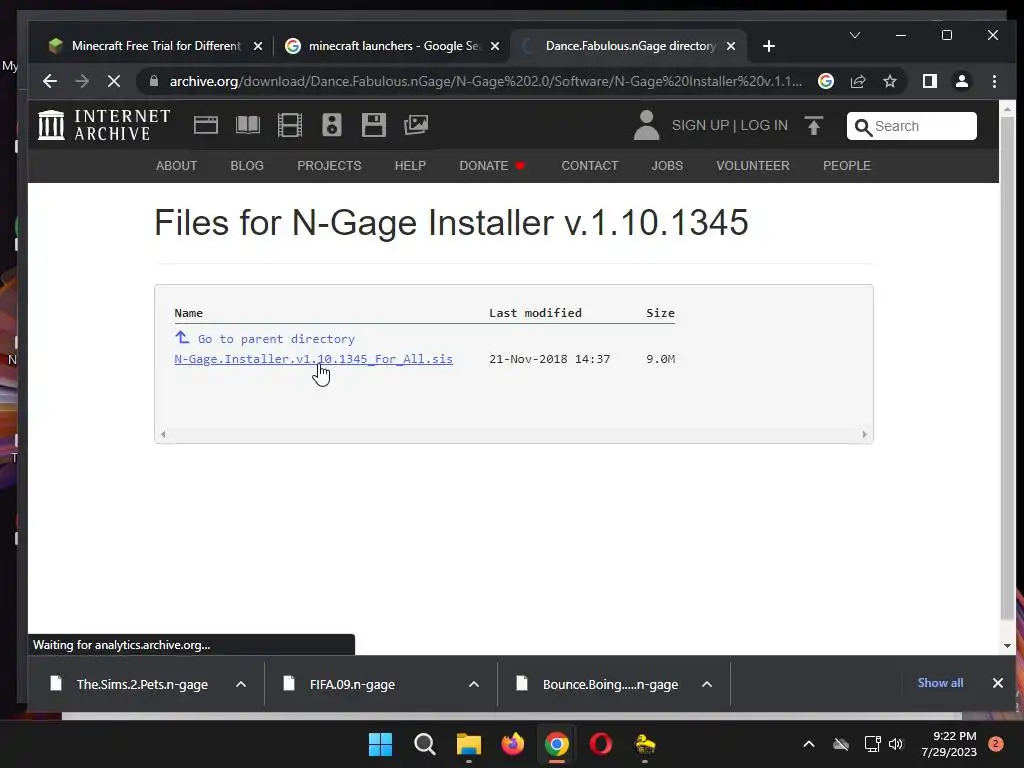Open Internet Archive home logo
This screenshot has height=768, width=1024.
104,125
